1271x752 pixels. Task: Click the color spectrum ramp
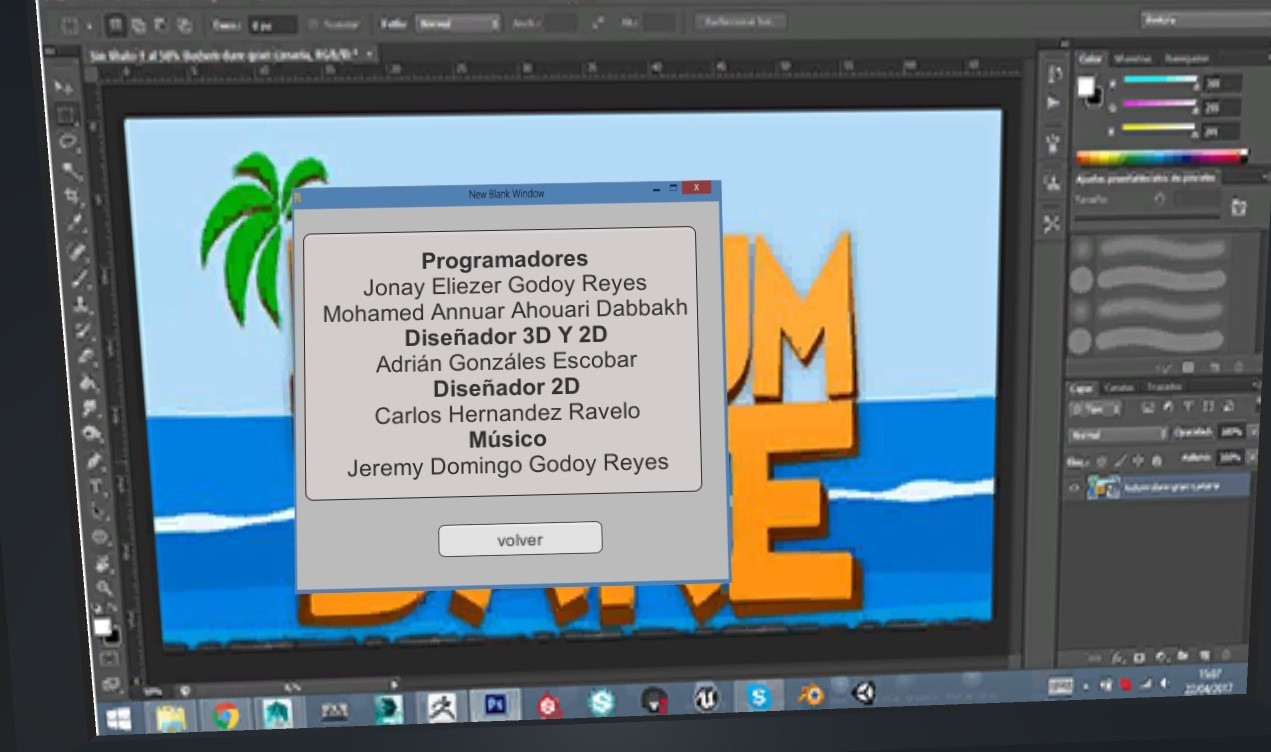pos(1162,157)
